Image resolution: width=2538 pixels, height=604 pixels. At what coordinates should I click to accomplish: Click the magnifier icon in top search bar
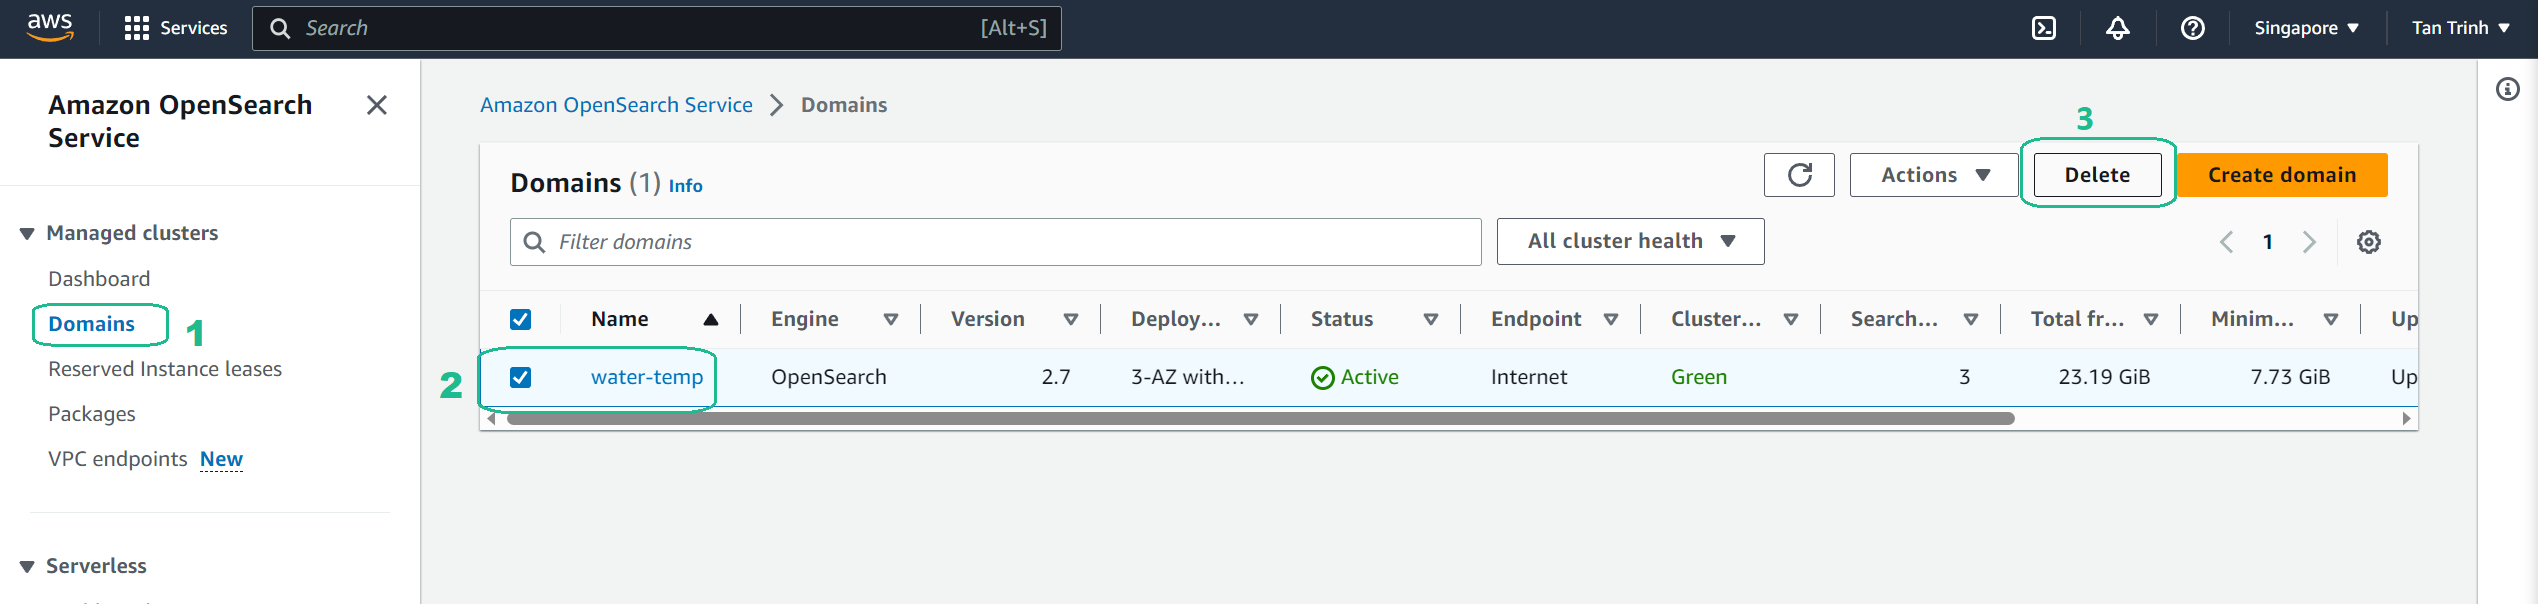click(x=281, y=28)
